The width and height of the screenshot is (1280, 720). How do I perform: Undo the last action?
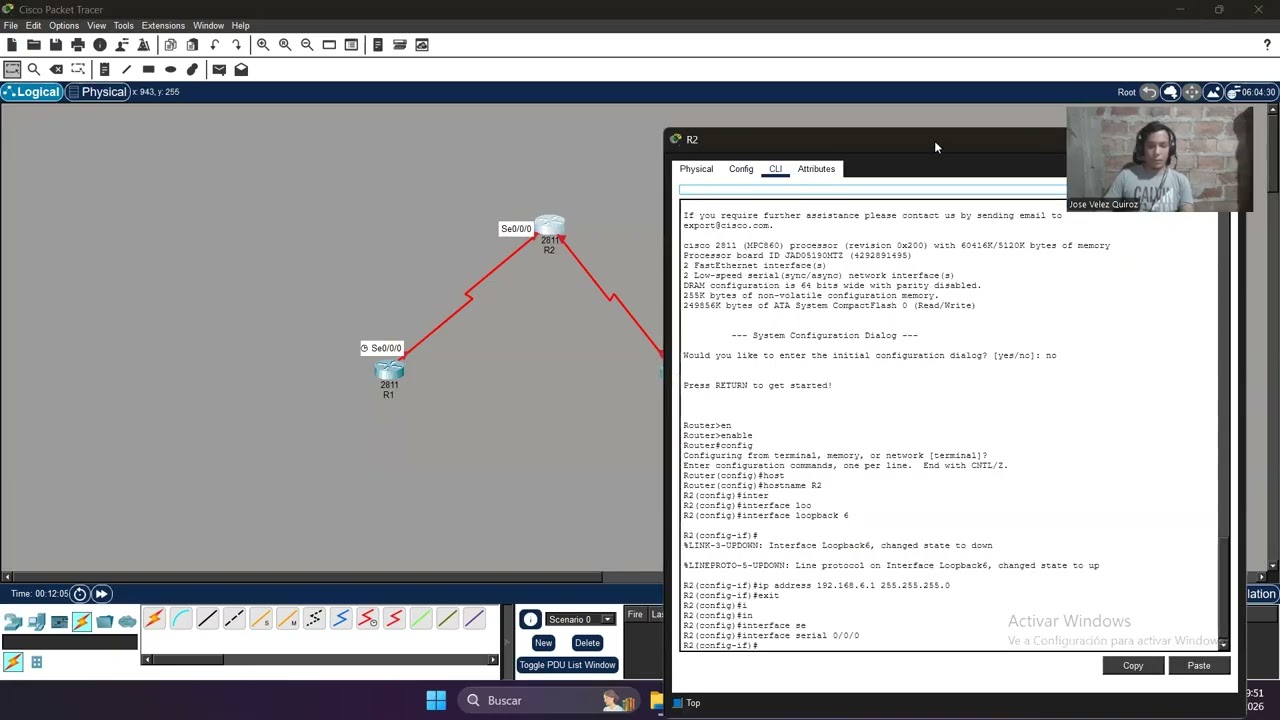[214, 45]
